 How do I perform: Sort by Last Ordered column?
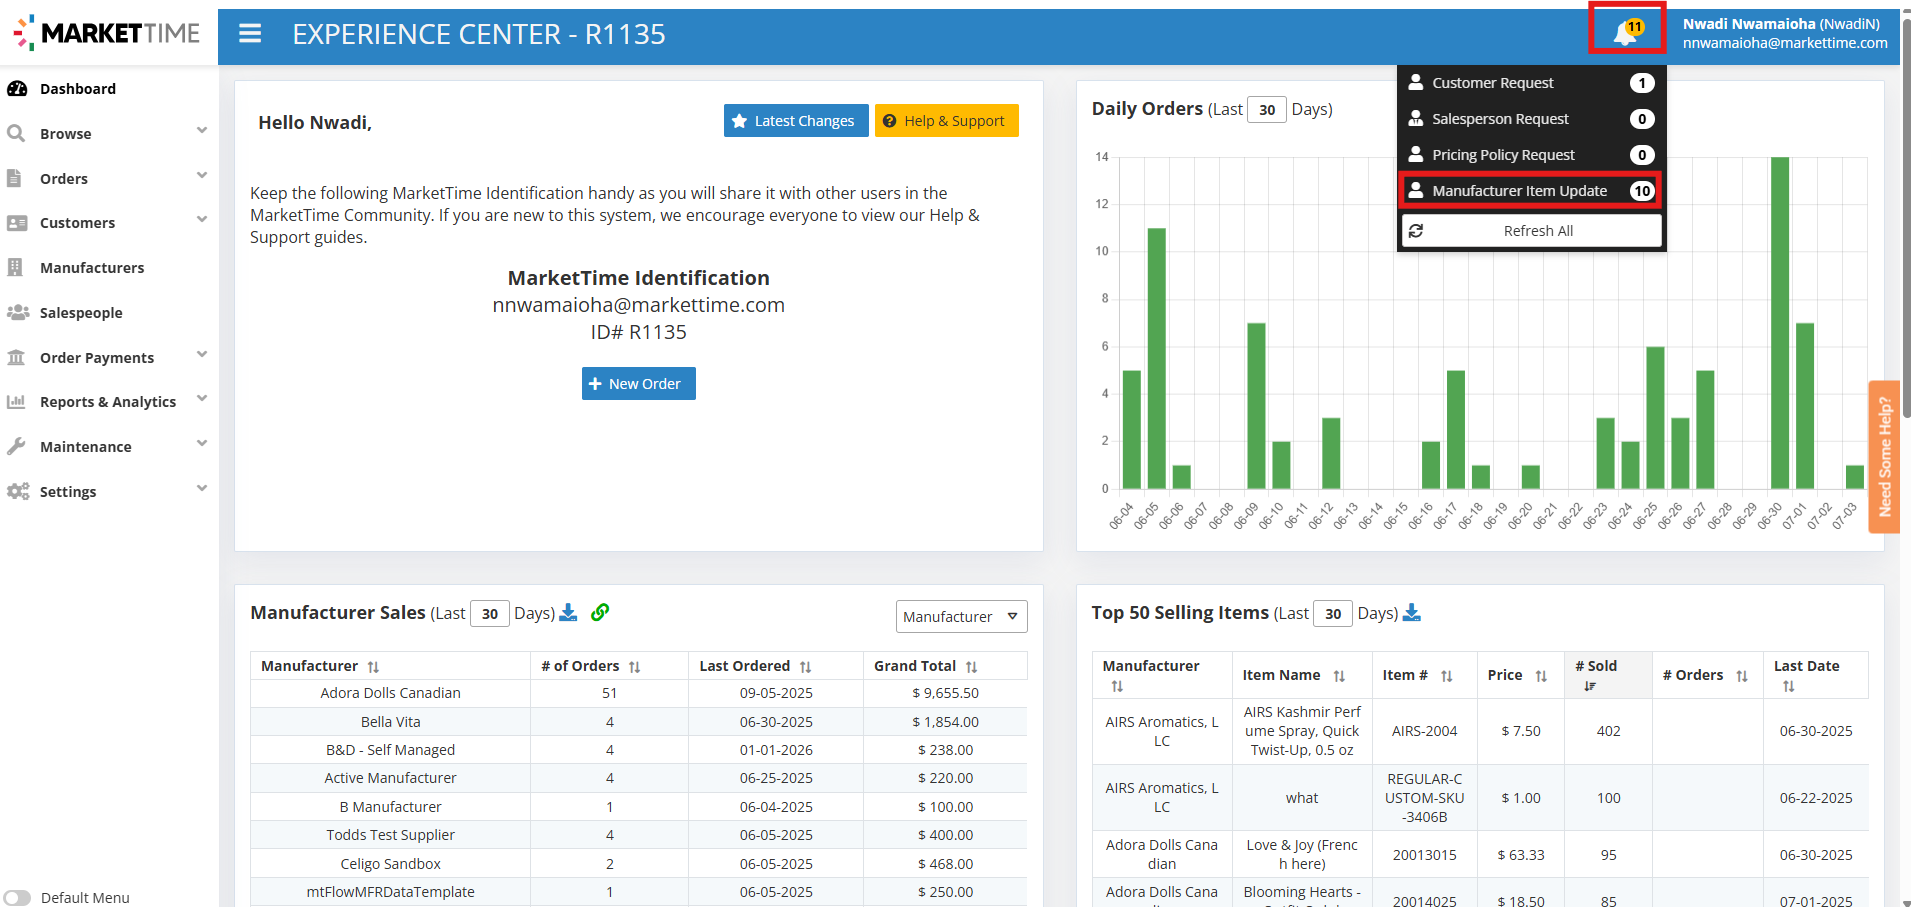[806, 667]
